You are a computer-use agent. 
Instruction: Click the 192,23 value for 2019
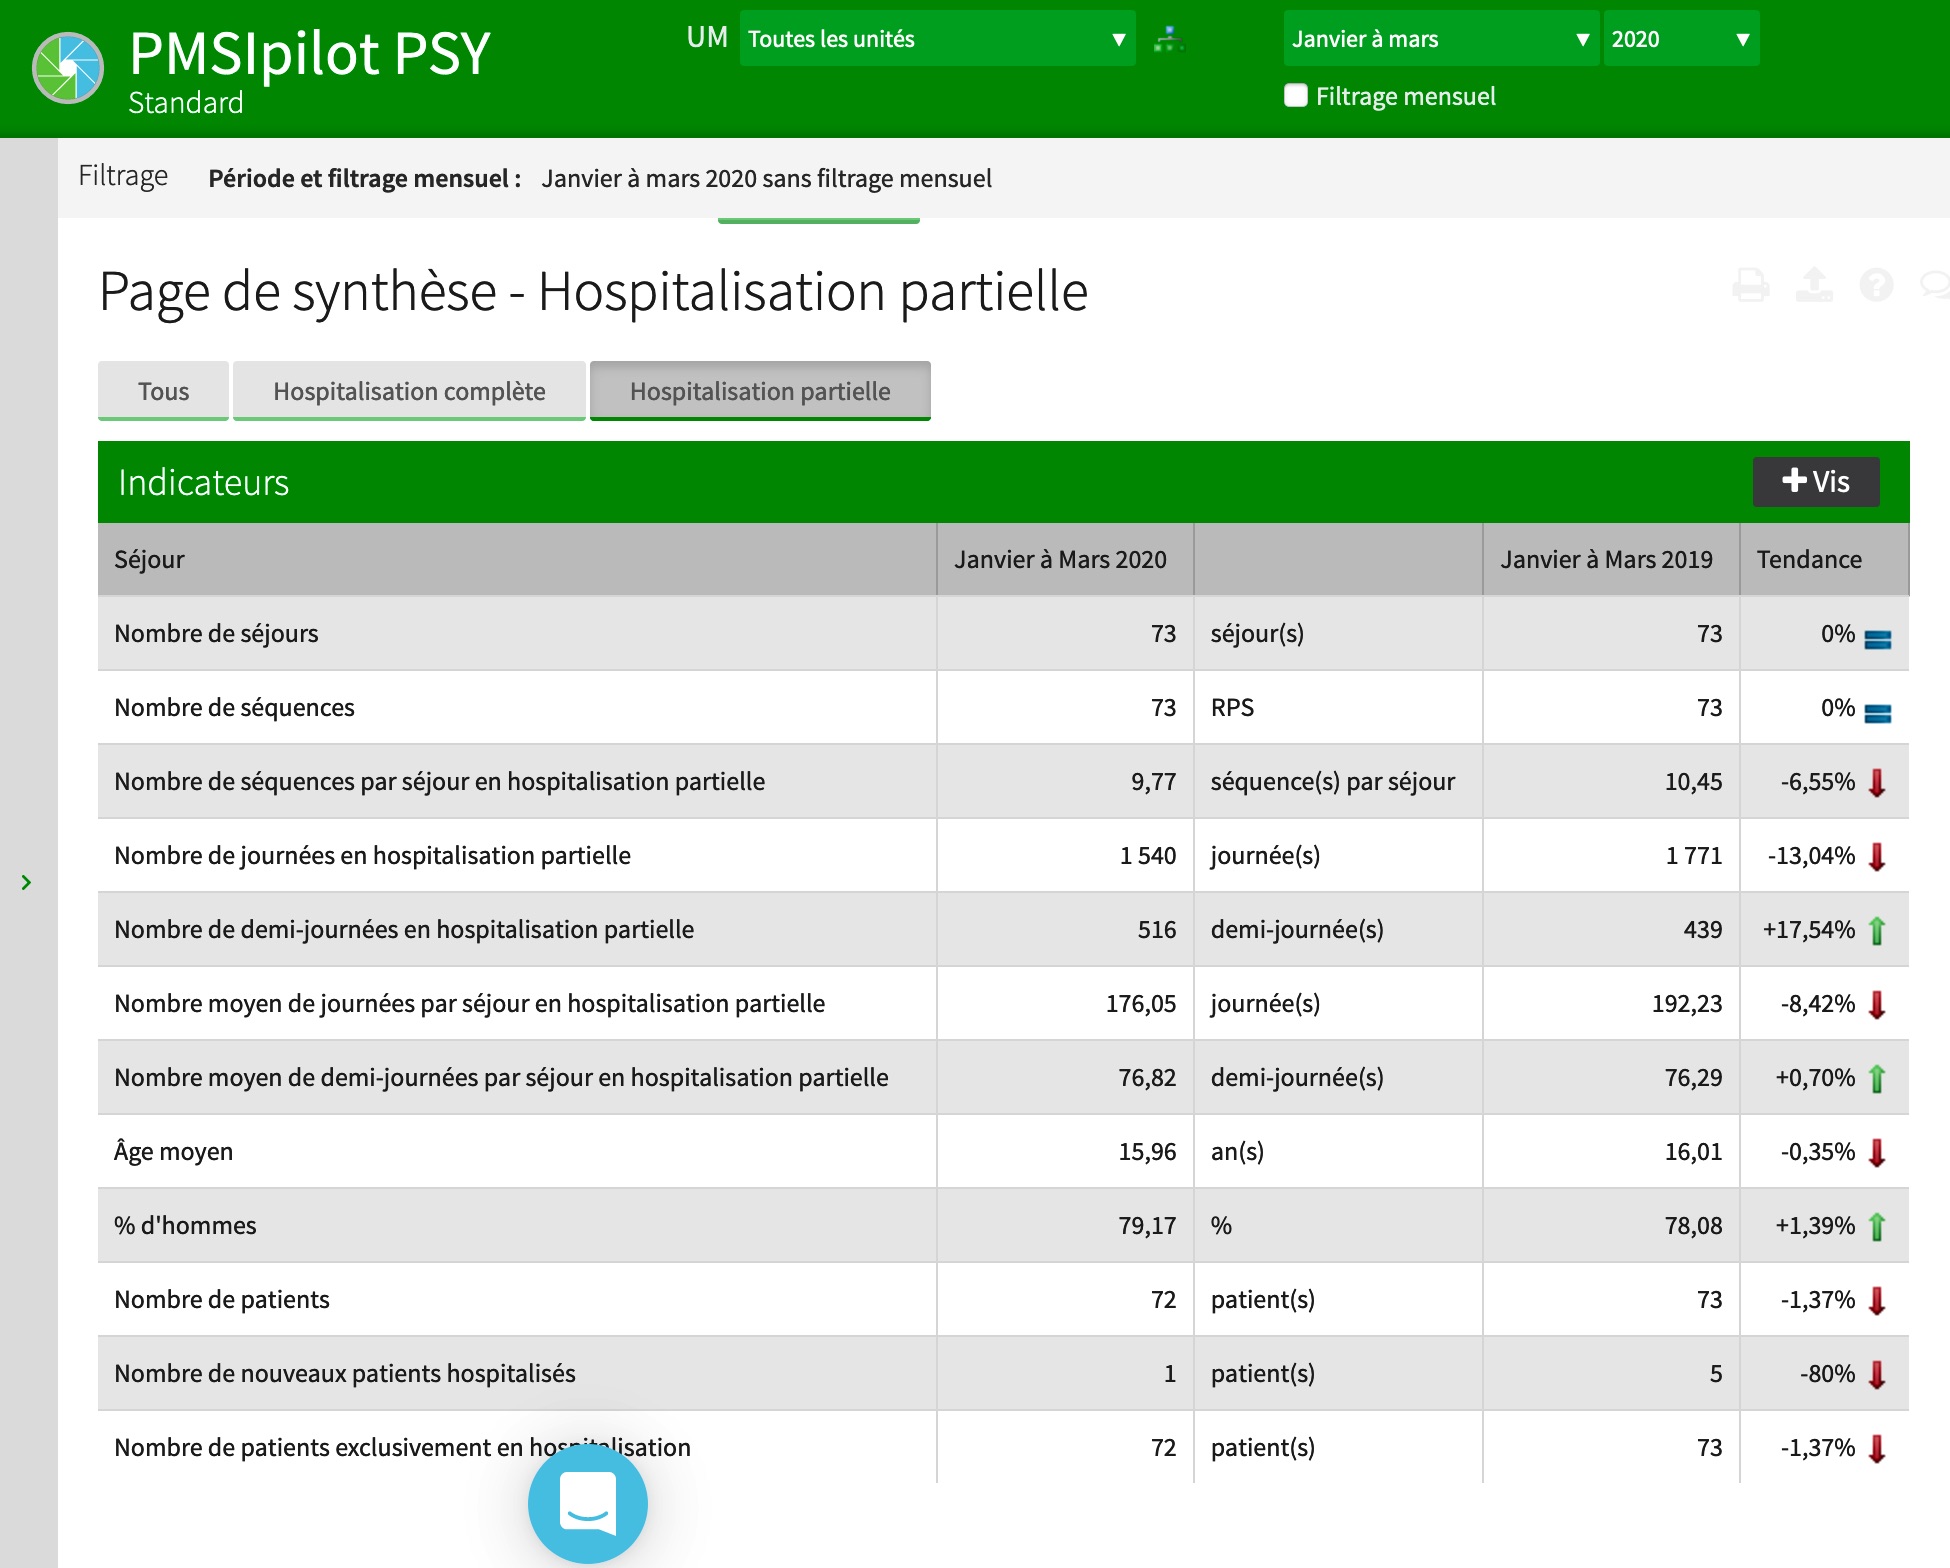point(1687,1003)
